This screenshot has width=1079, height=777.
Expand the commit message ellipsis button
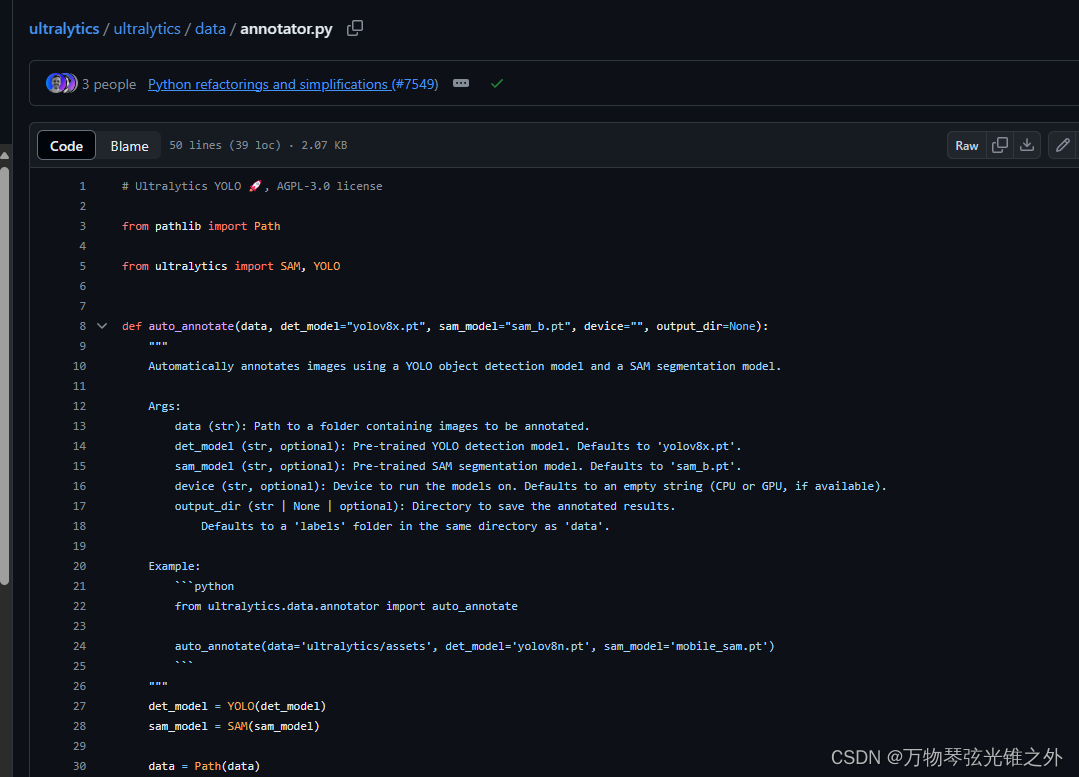coord(461,83)
